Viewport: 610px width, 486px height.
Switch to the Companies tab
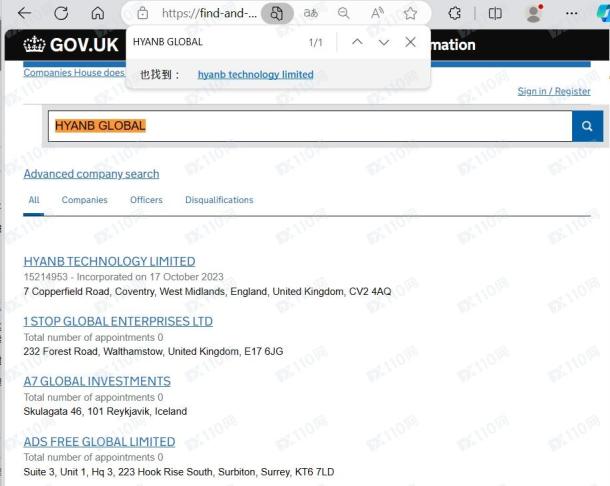tap(84, 200)
